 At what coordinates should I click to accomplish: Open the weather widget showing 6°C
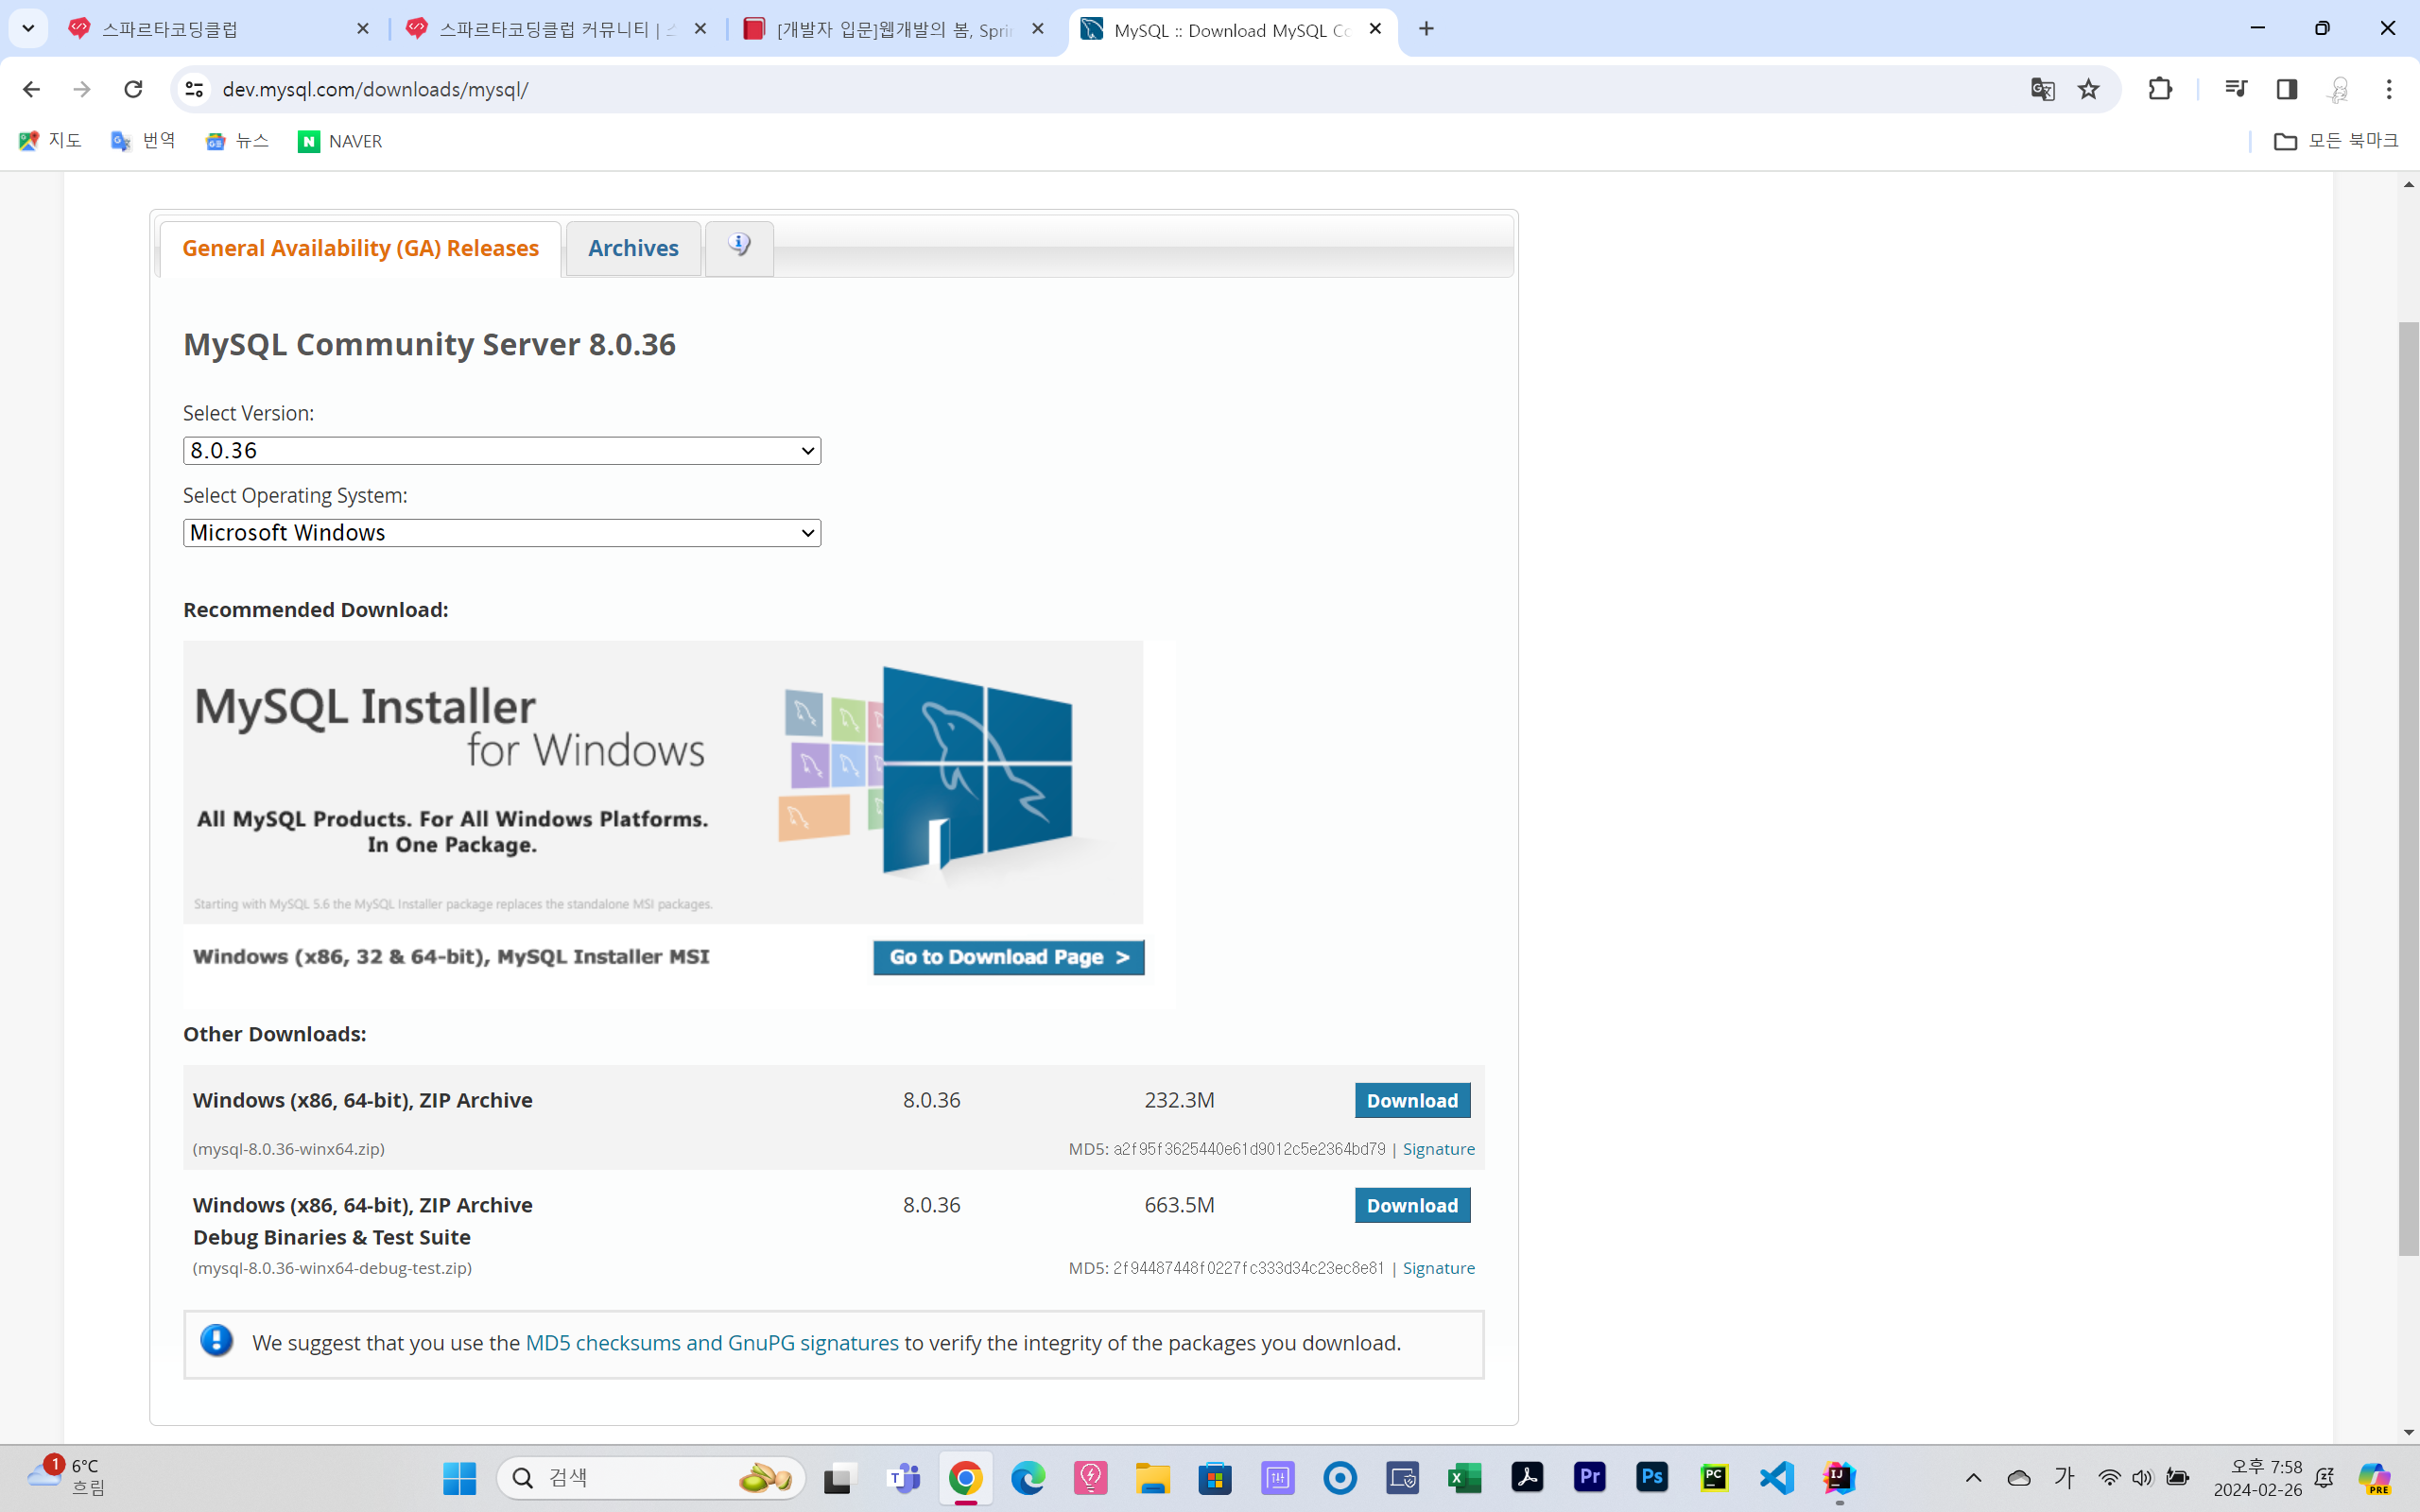pos(66,1477)
